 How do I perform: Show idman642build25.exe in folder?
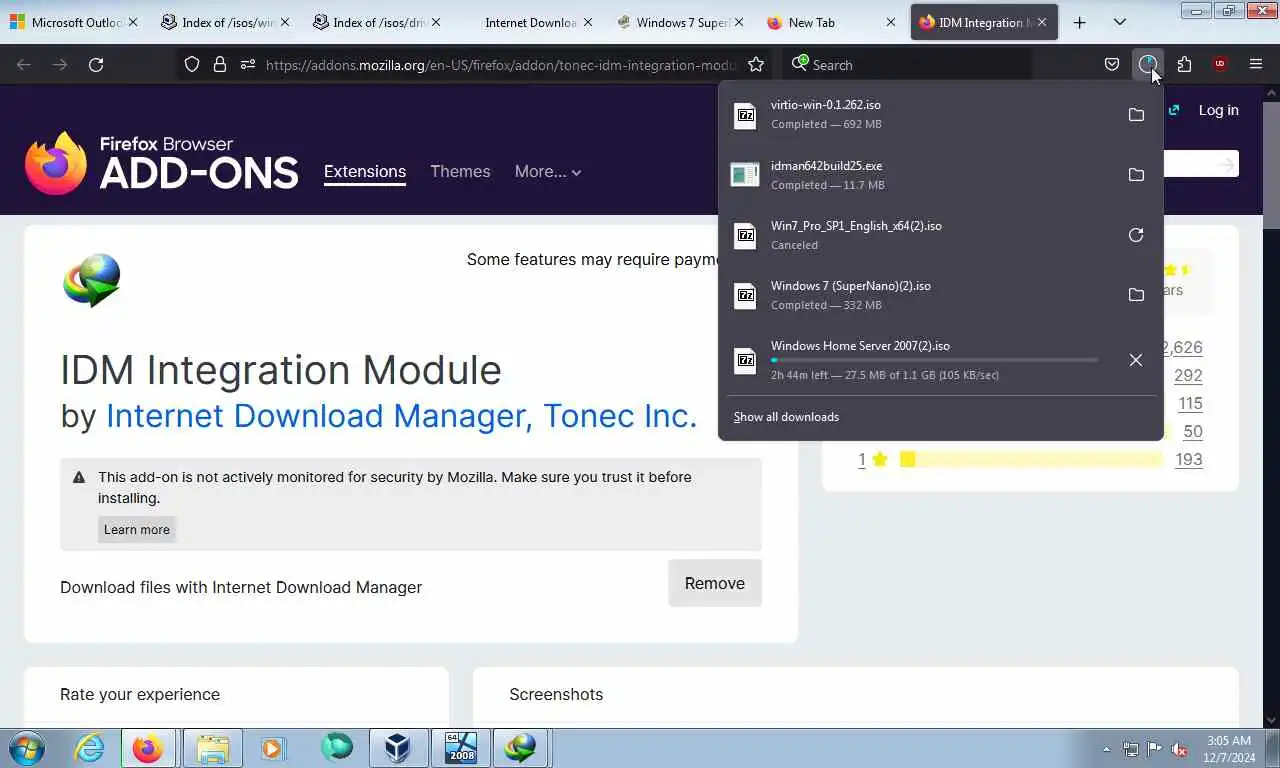(1136, 174)
